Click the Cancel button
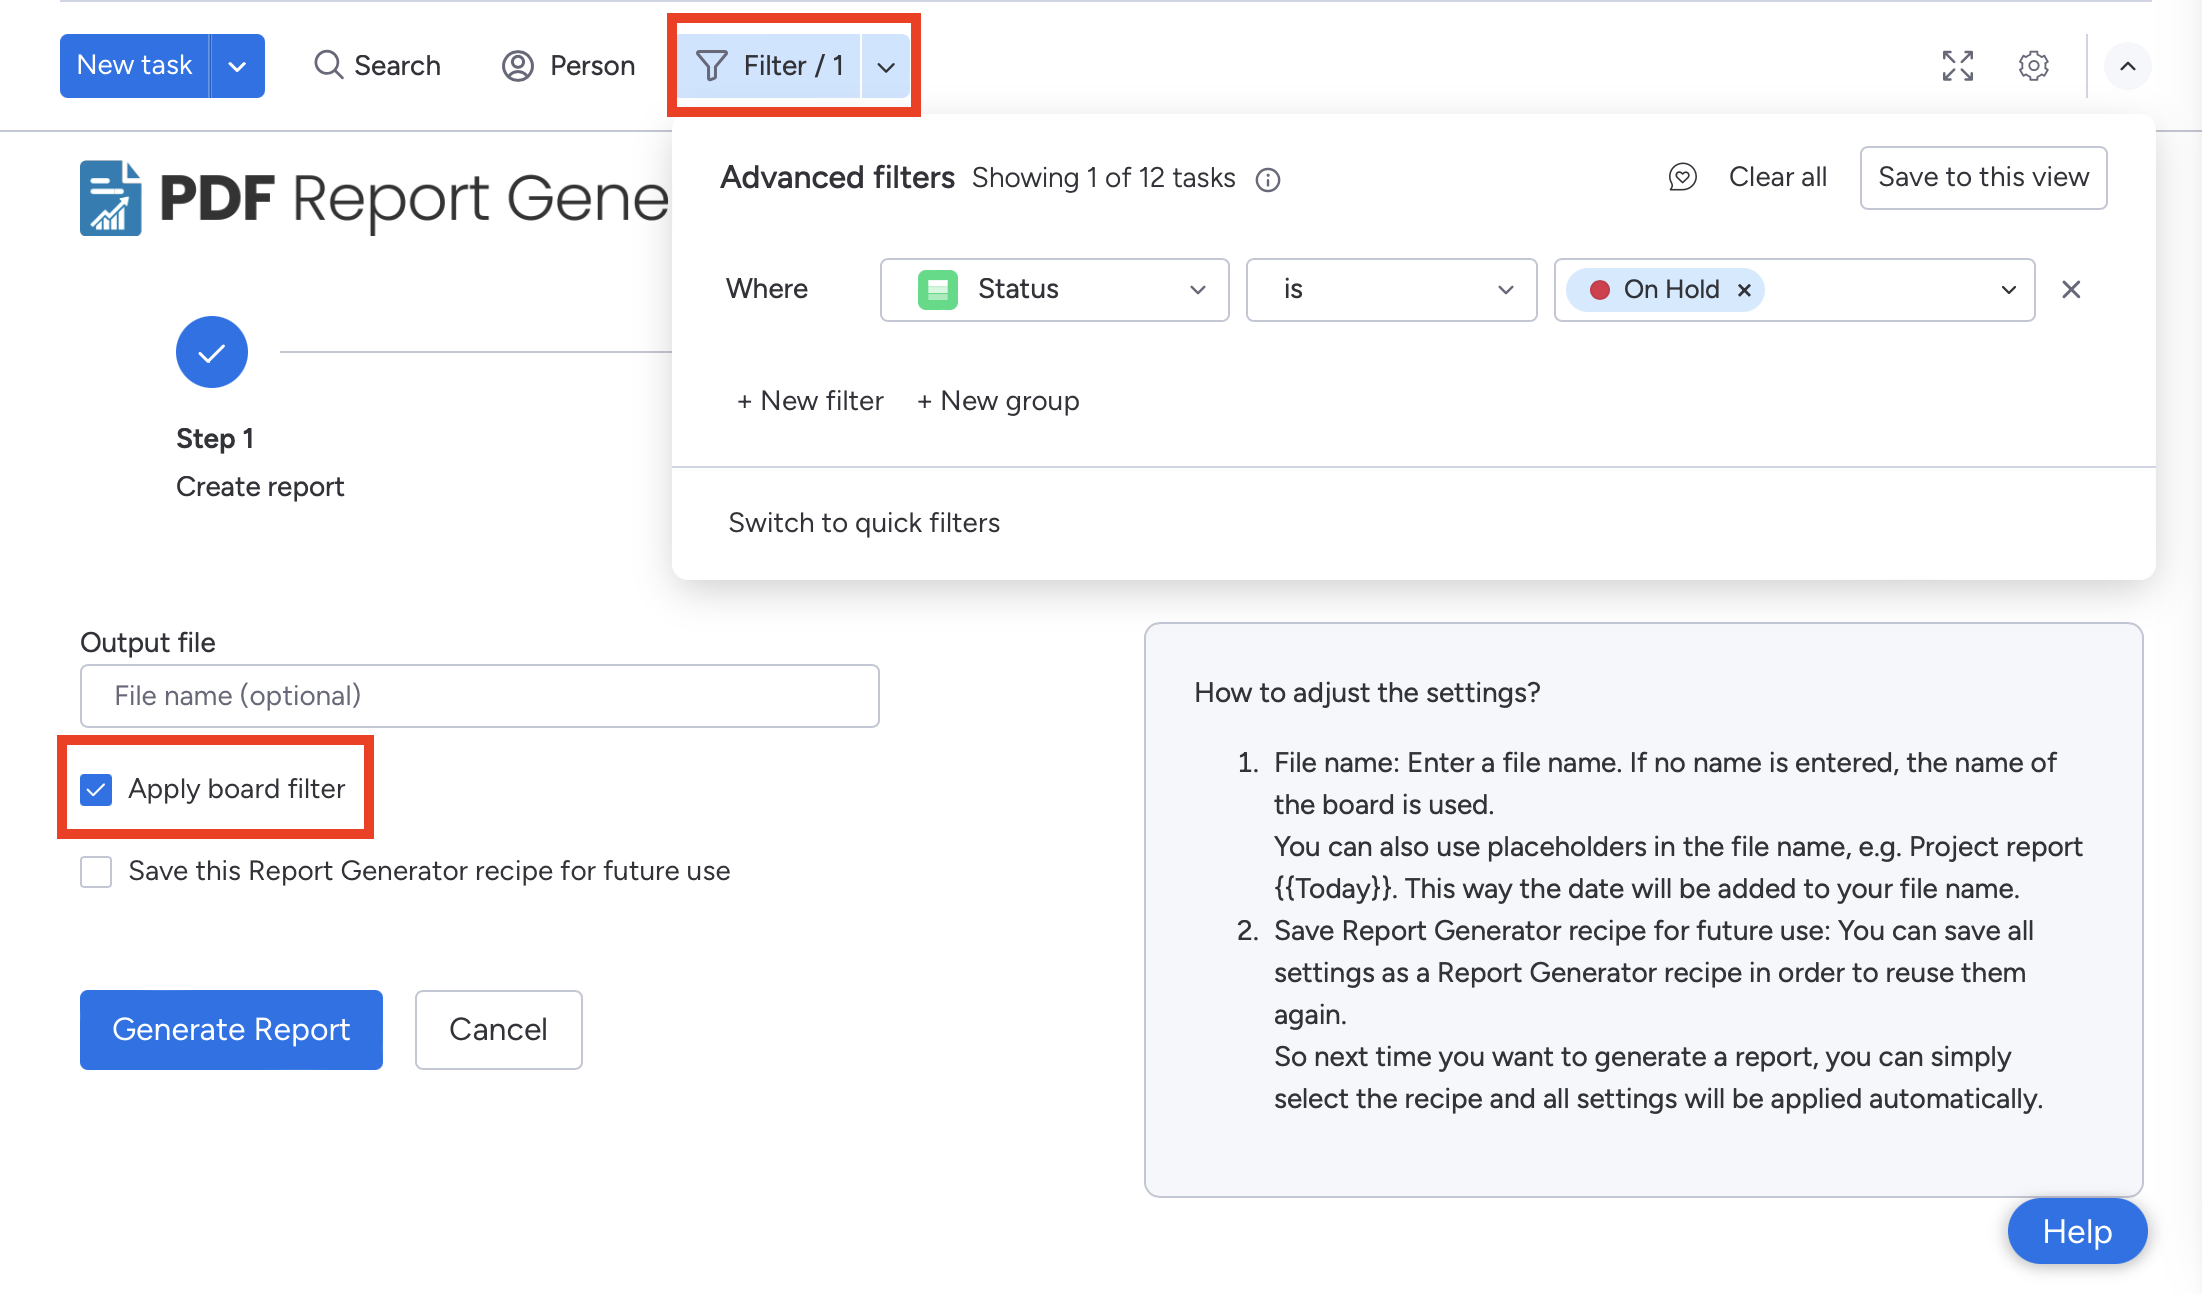2202x1294 pixels. tap(498, 1030)
